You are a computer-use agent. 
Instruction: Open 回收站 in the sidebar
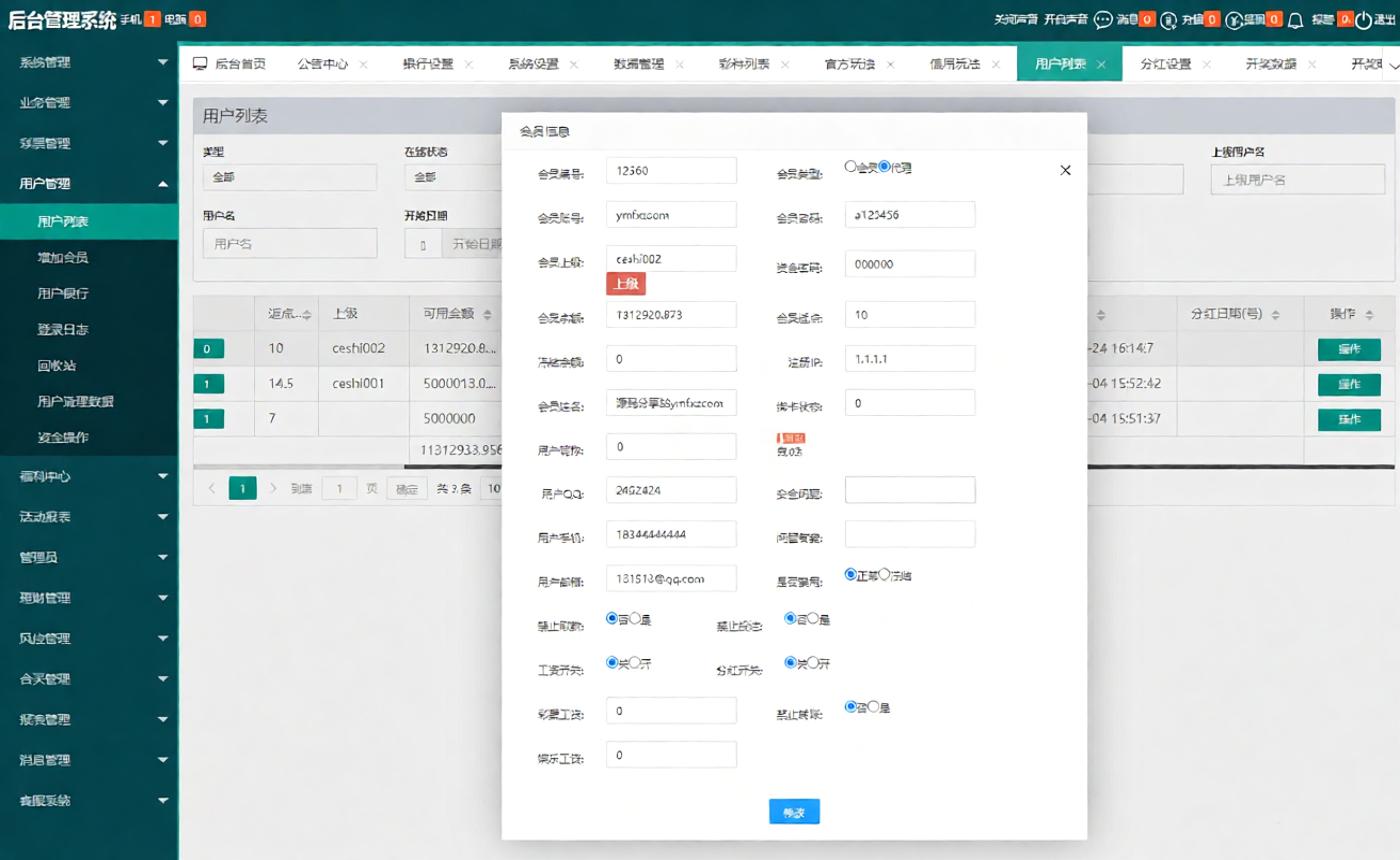(56, 365)
